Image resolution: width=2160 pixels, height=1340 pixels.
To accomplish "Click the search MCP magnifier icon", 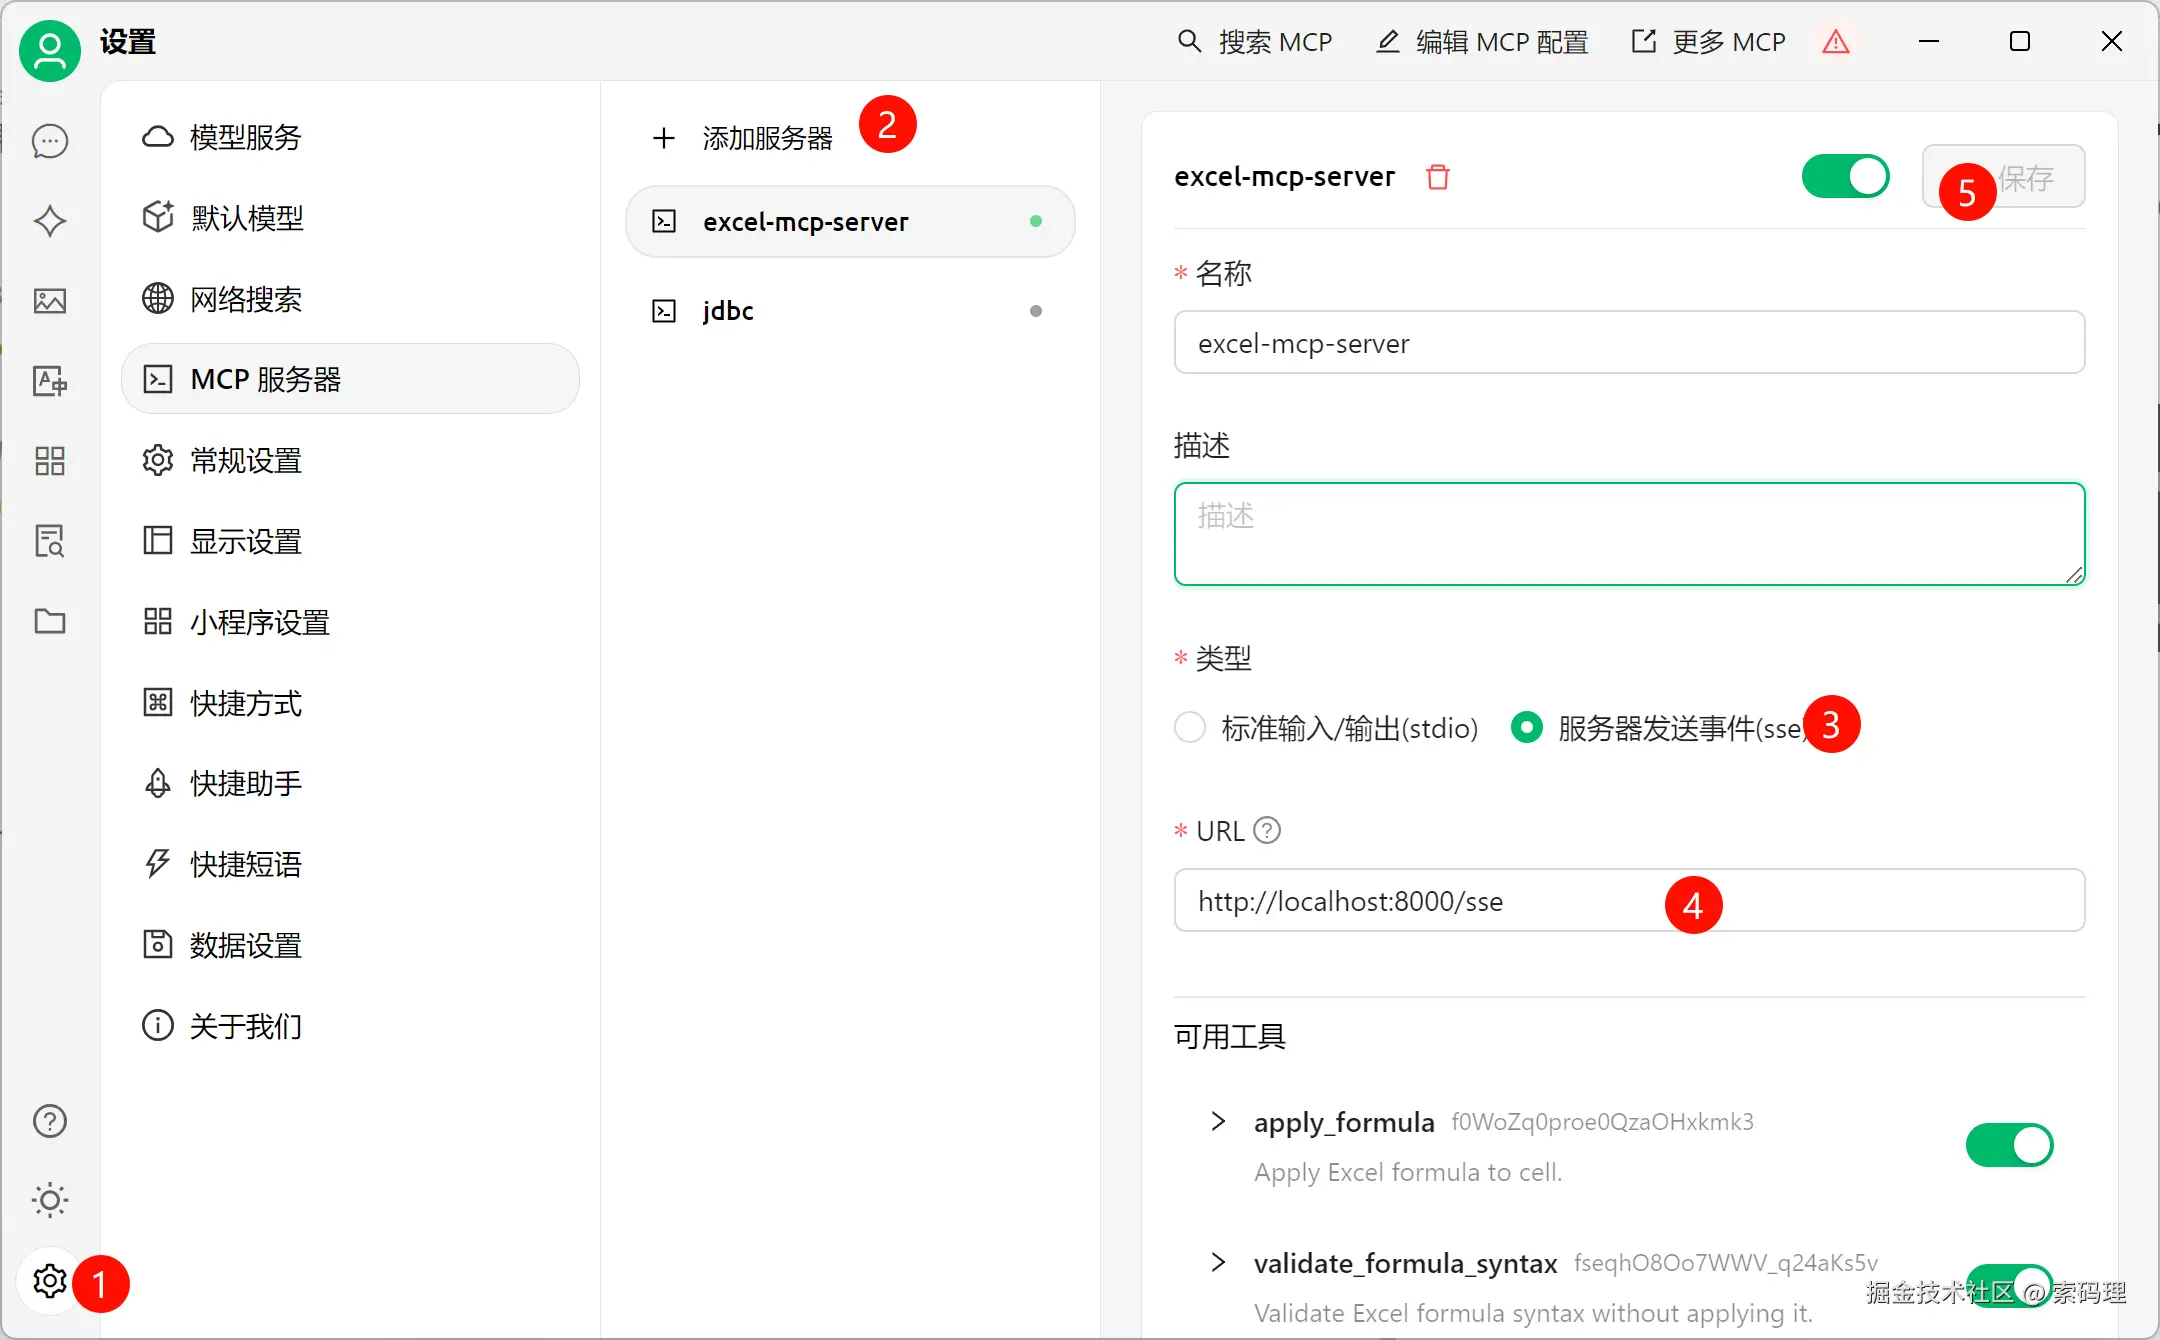I will (1190, 41).
